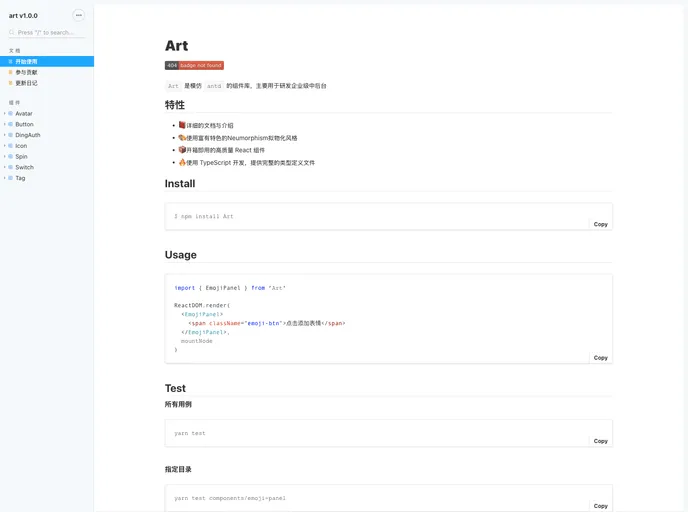
Task: Click the inline 'Art' code tag in description
Action: (173, 86)
